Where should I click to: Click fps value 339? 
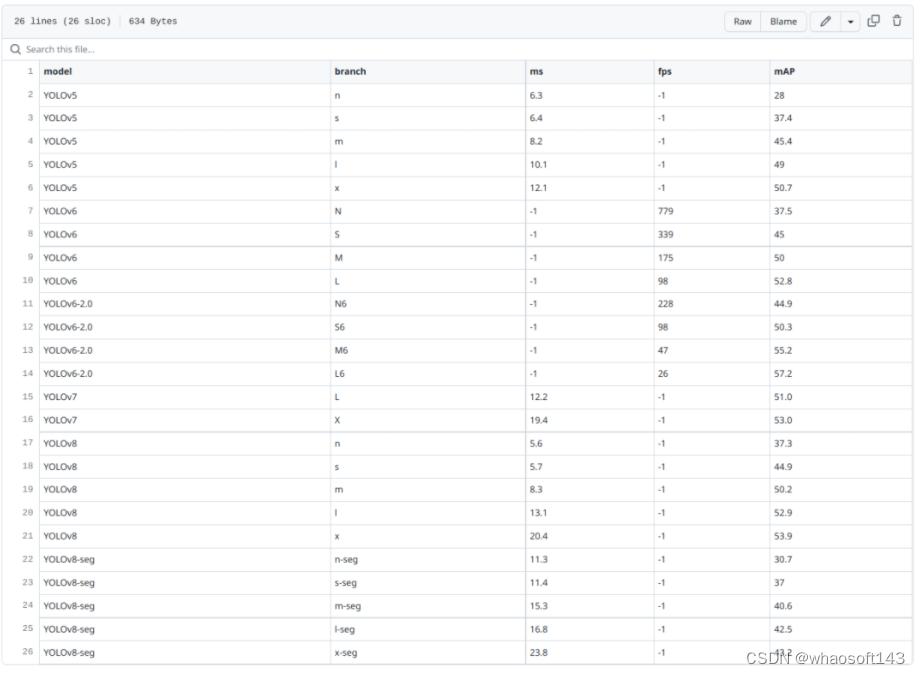coord(665,235)
